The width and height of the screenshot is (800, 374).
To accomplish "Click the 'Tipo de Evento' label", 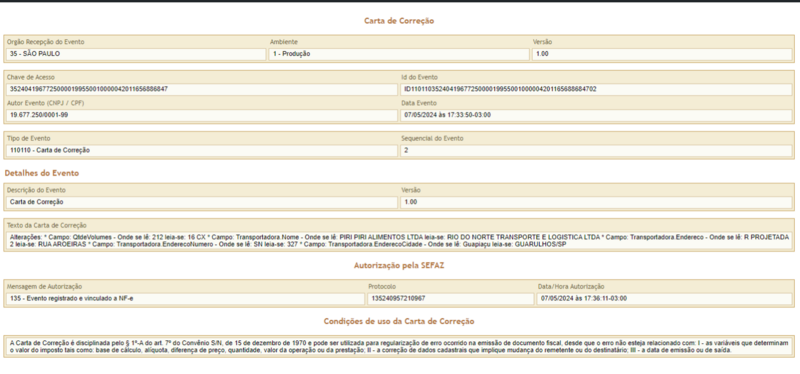I will 29,139.
